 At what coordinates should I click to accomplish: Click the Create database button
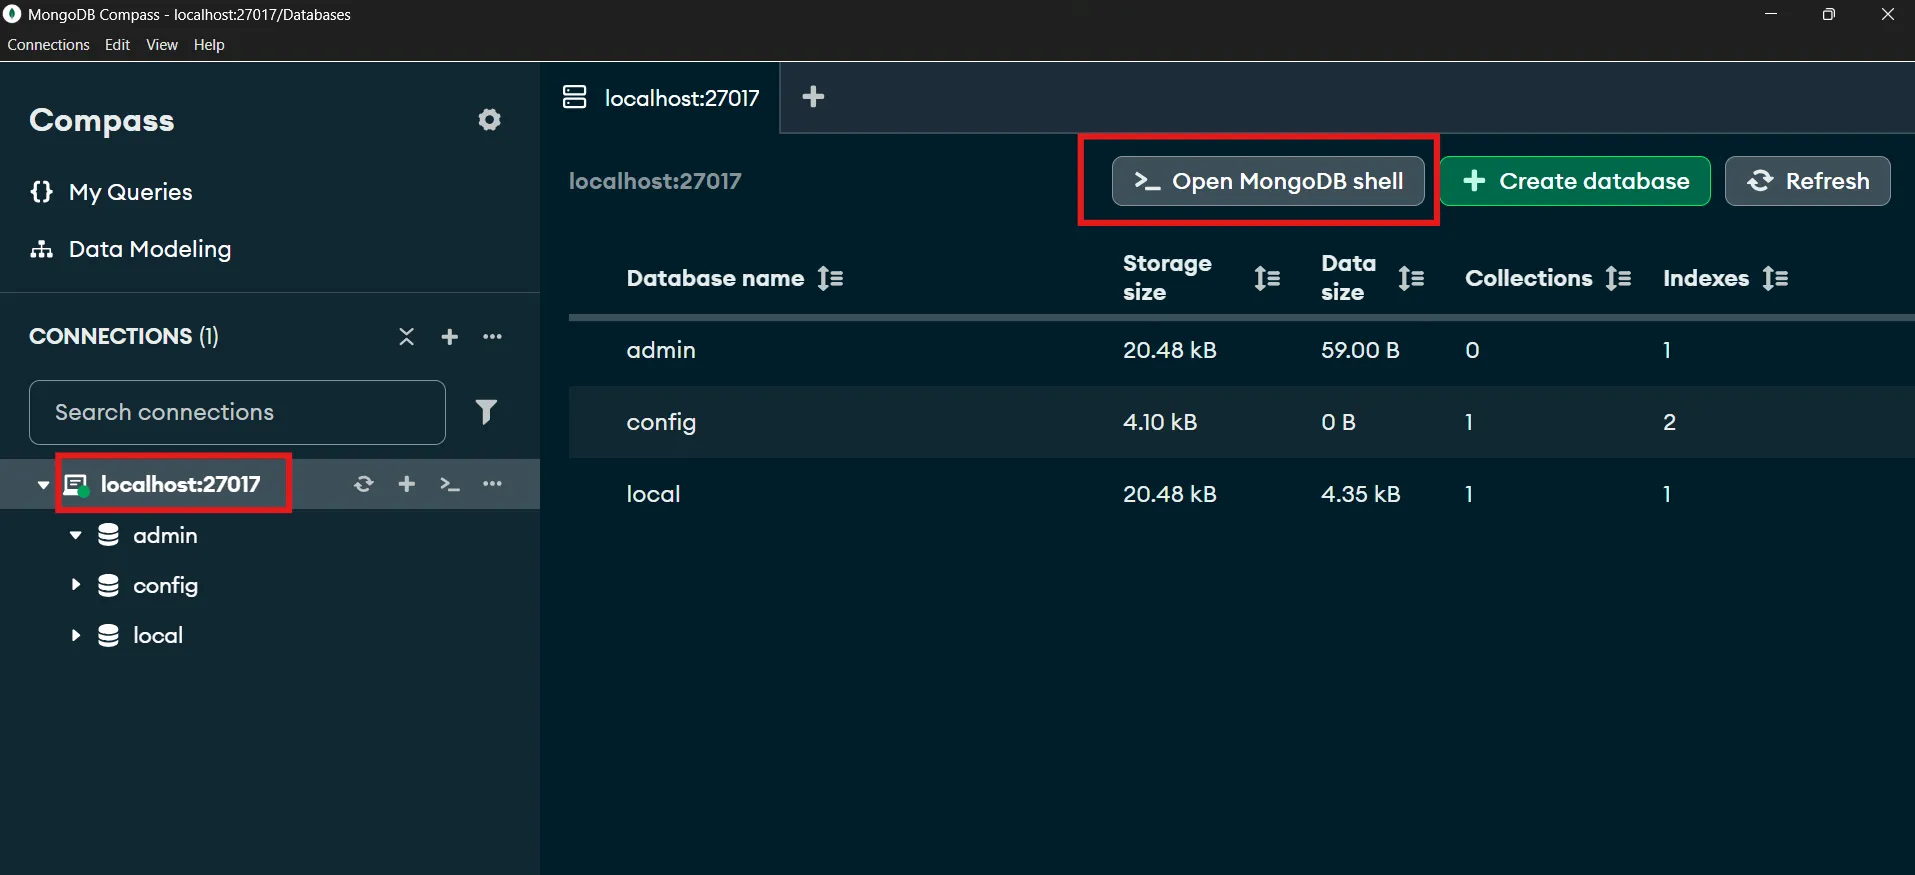coord(1575,181)
